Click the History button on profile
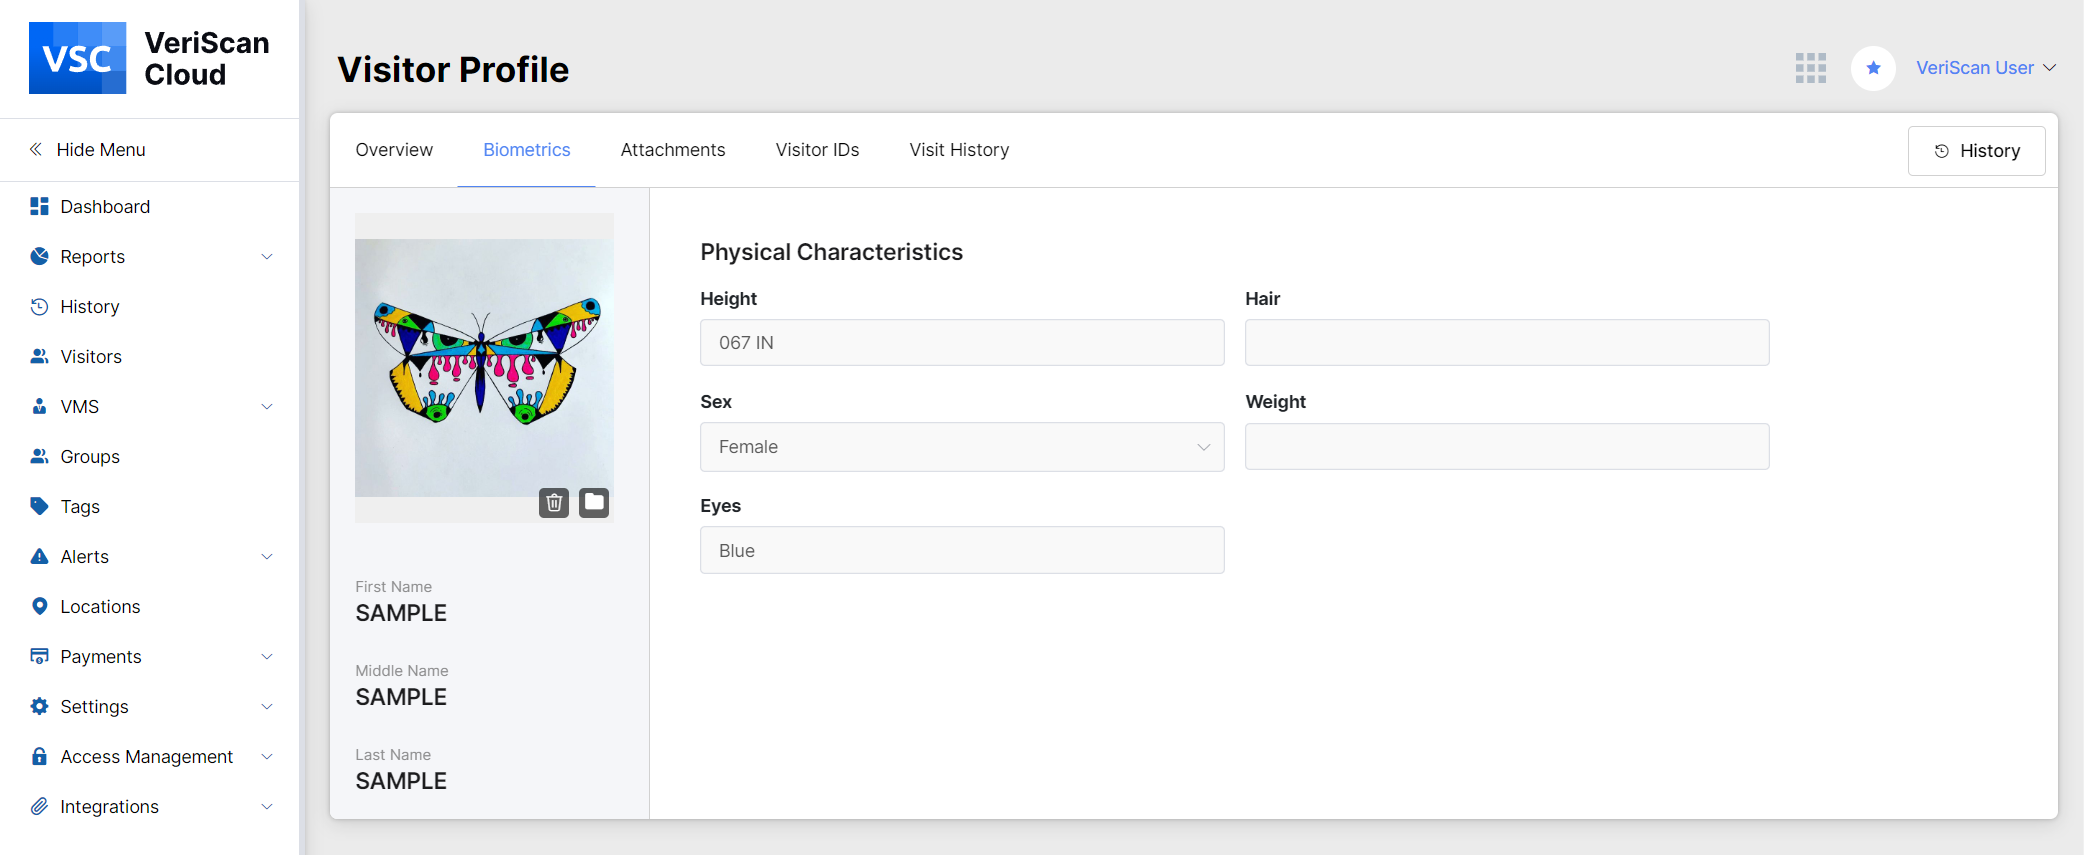 [1976, 151]
